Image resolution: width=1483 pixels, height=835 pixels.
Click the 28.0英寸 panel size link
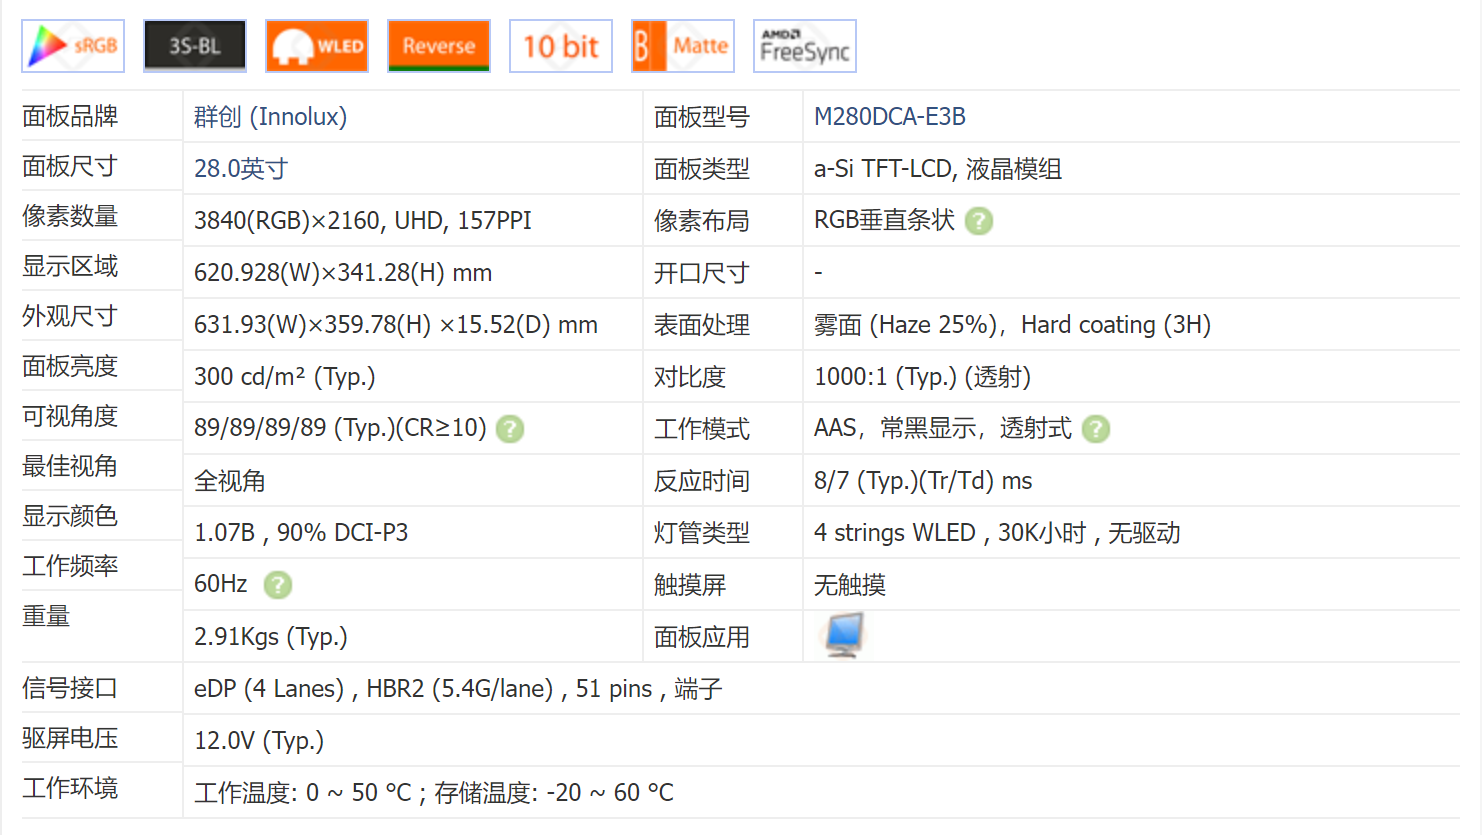coord(241,168)
